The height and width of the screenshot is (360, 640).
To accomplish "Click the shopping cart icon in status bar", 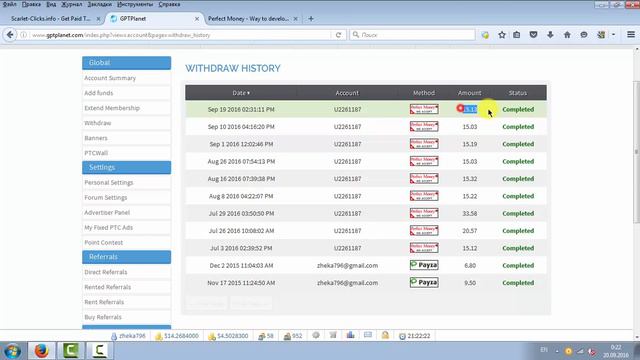I will tap(333, 336).
